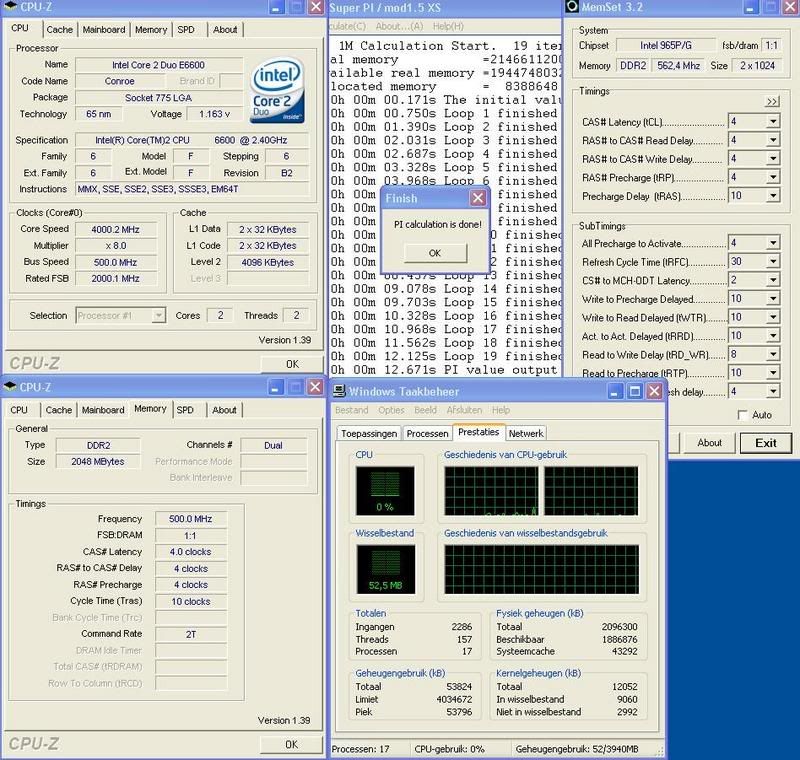This screenshot has height=760, width=800.
Task: Toggle the Auto checkbox in MemSet
Action: pyautogui.click(x=743, y=415)
